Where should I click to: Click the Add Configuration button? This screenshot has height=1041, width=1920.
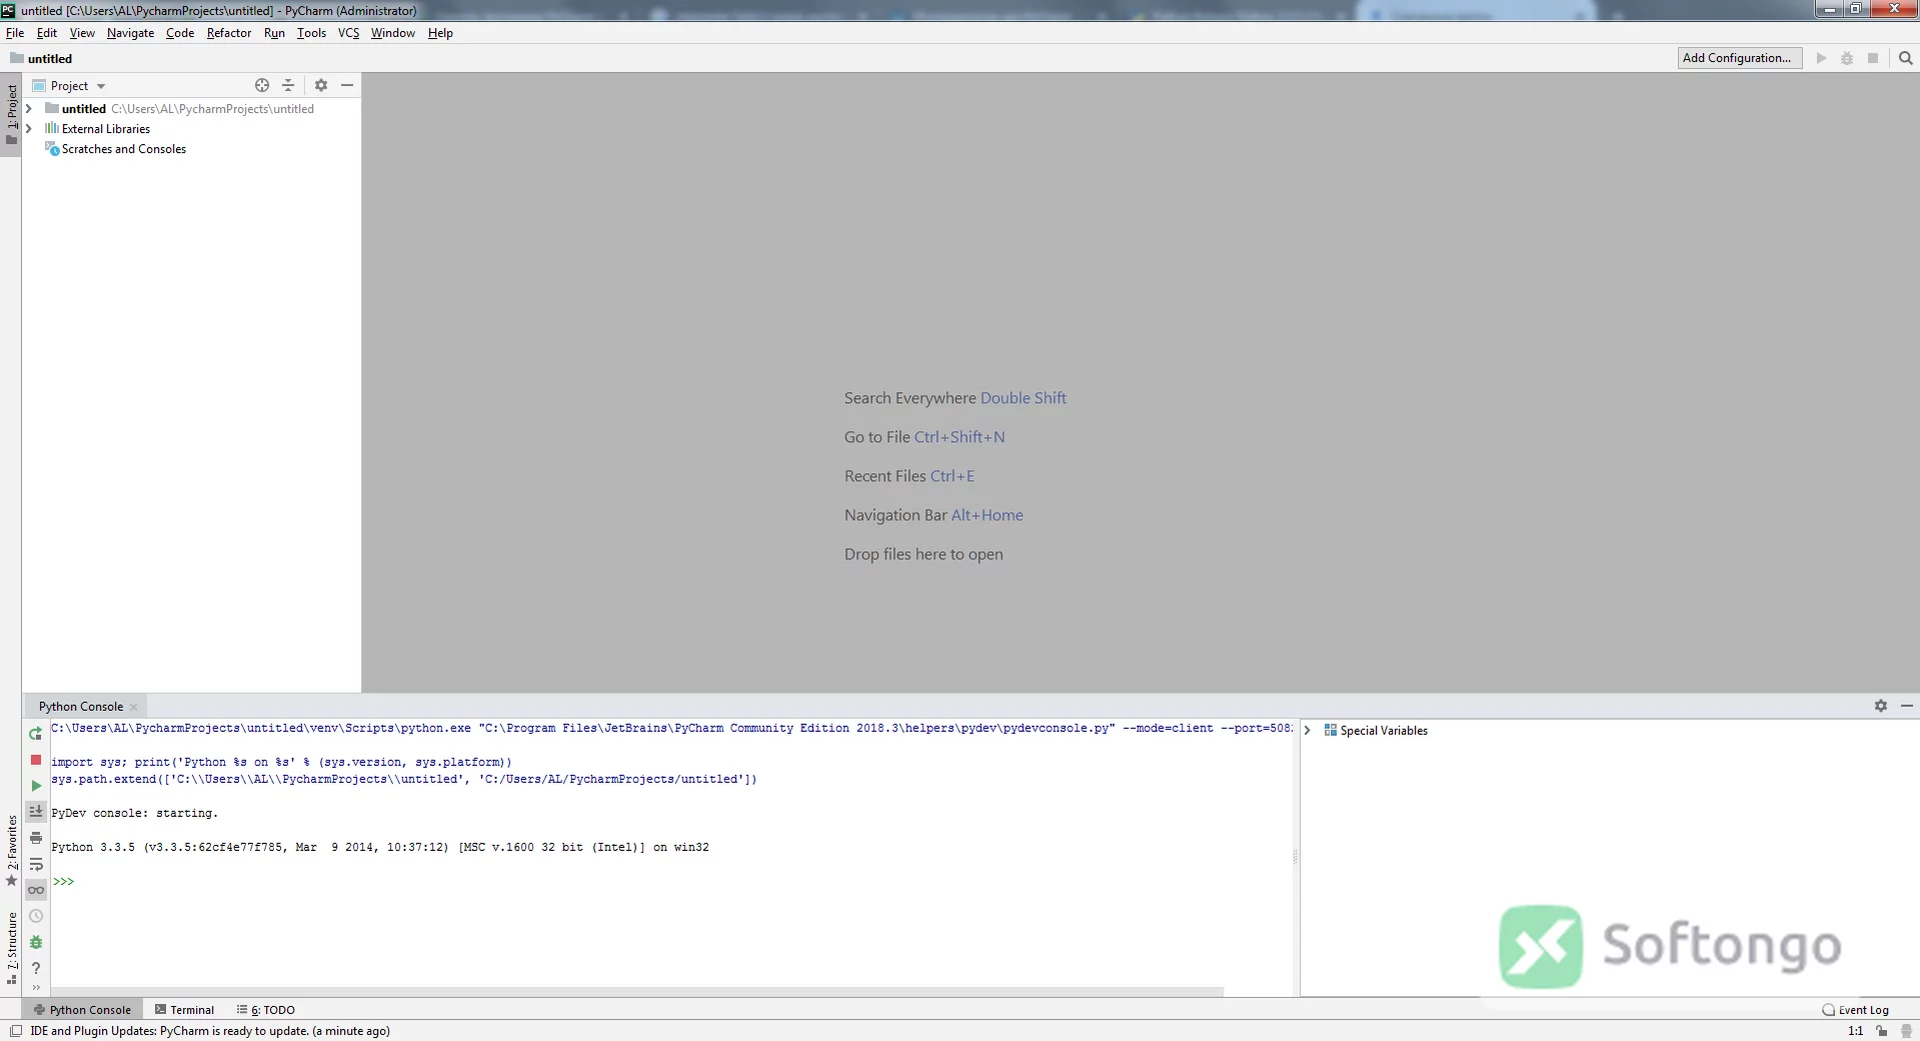click(x=1738, y=58)
